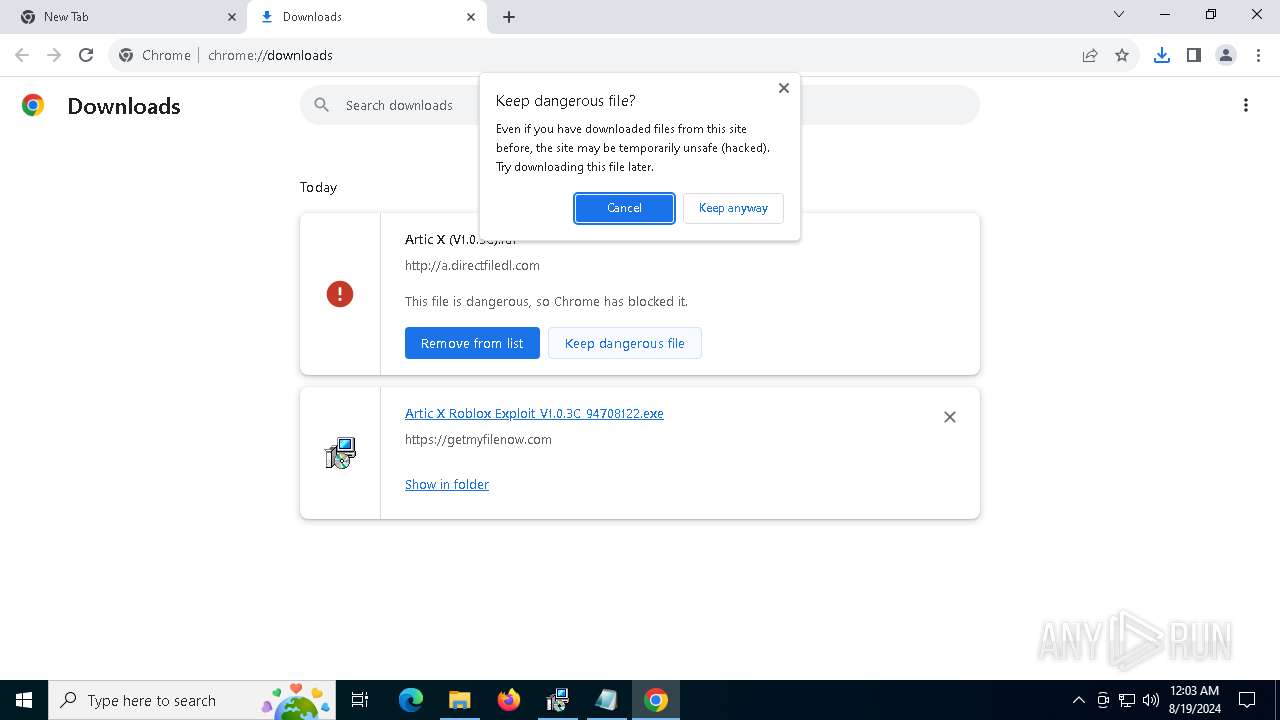Image resolution: width=1280 pixels, height=720 pixels.
Task: Click Keep dangerous file button
Action: 625,343
